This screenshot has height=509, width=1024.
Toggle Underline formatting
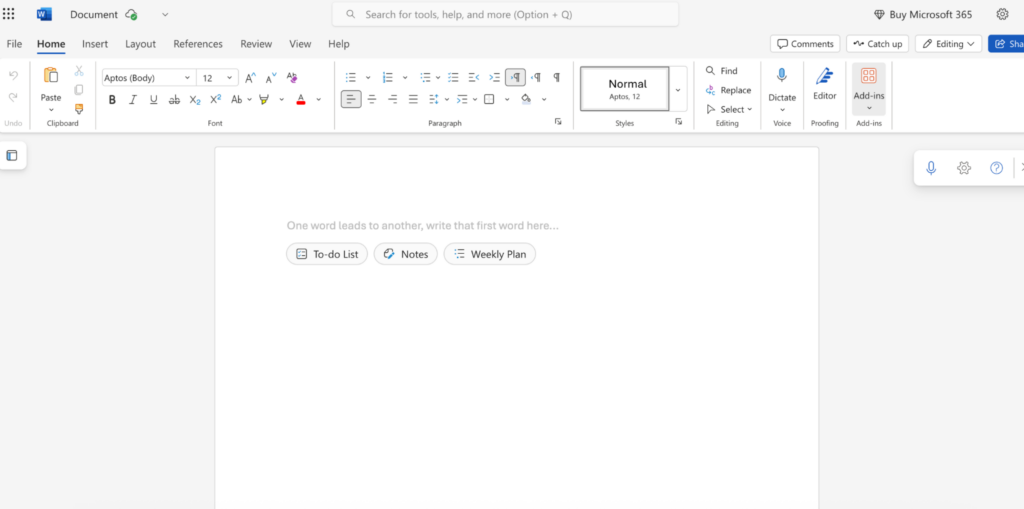153,99
